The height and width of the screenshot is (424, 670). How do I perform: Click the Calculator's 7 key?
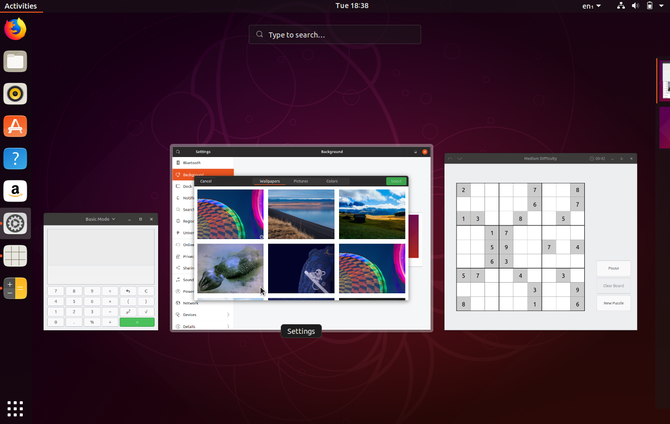coord(56,291)
